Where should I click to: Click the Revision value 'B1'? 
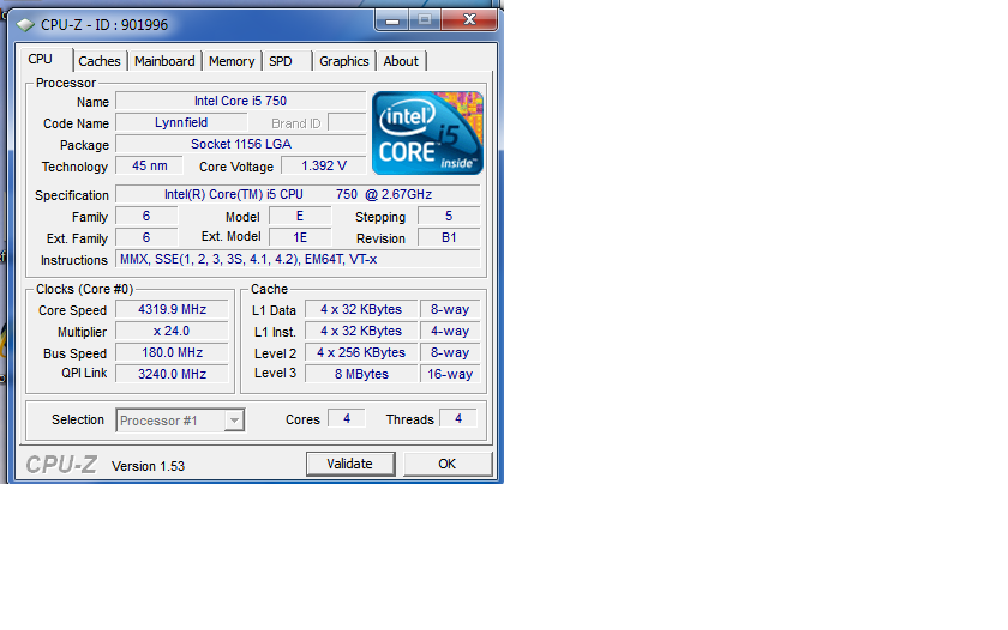click(x=449, y=238)
